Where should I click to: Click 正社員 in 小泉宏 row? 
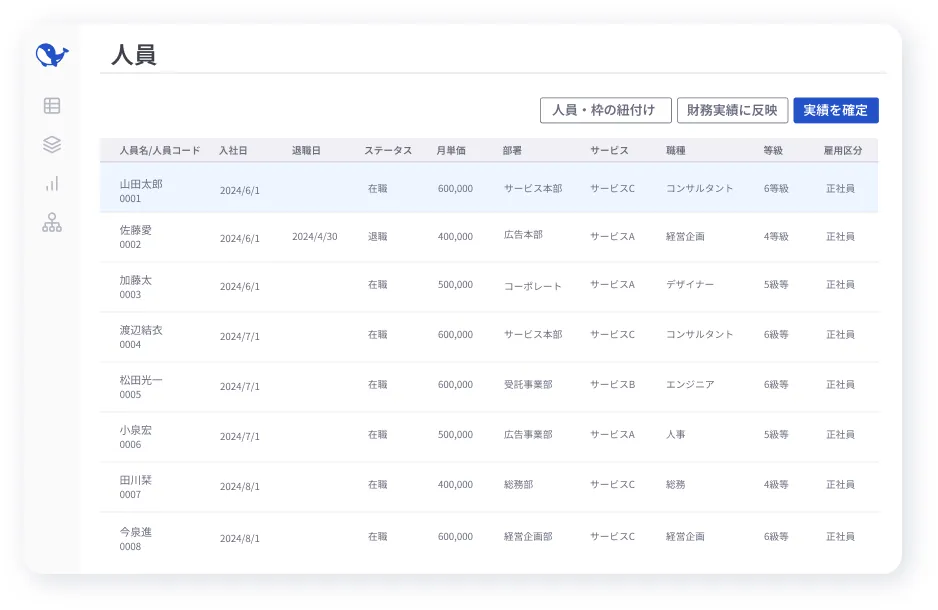(x=840, y=435)
